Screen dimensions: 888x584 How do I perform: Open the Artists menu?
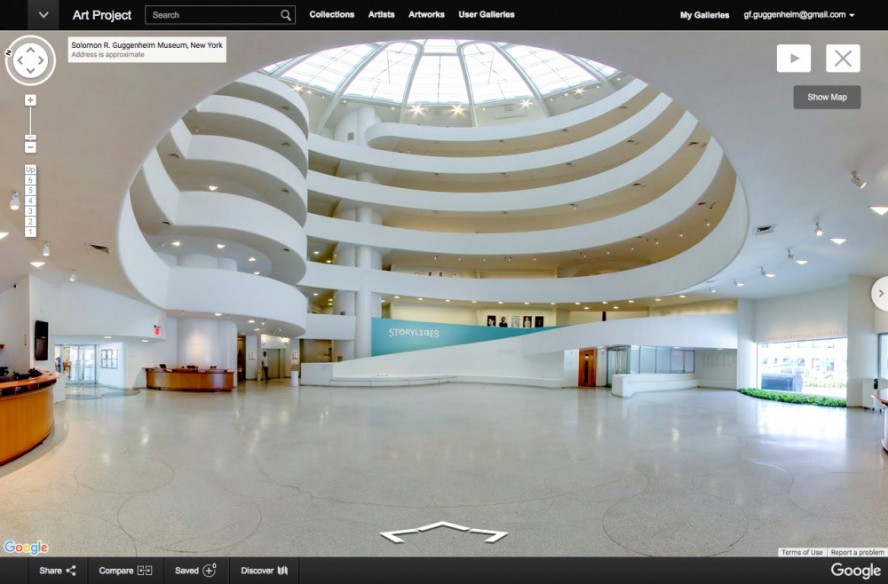381,15
